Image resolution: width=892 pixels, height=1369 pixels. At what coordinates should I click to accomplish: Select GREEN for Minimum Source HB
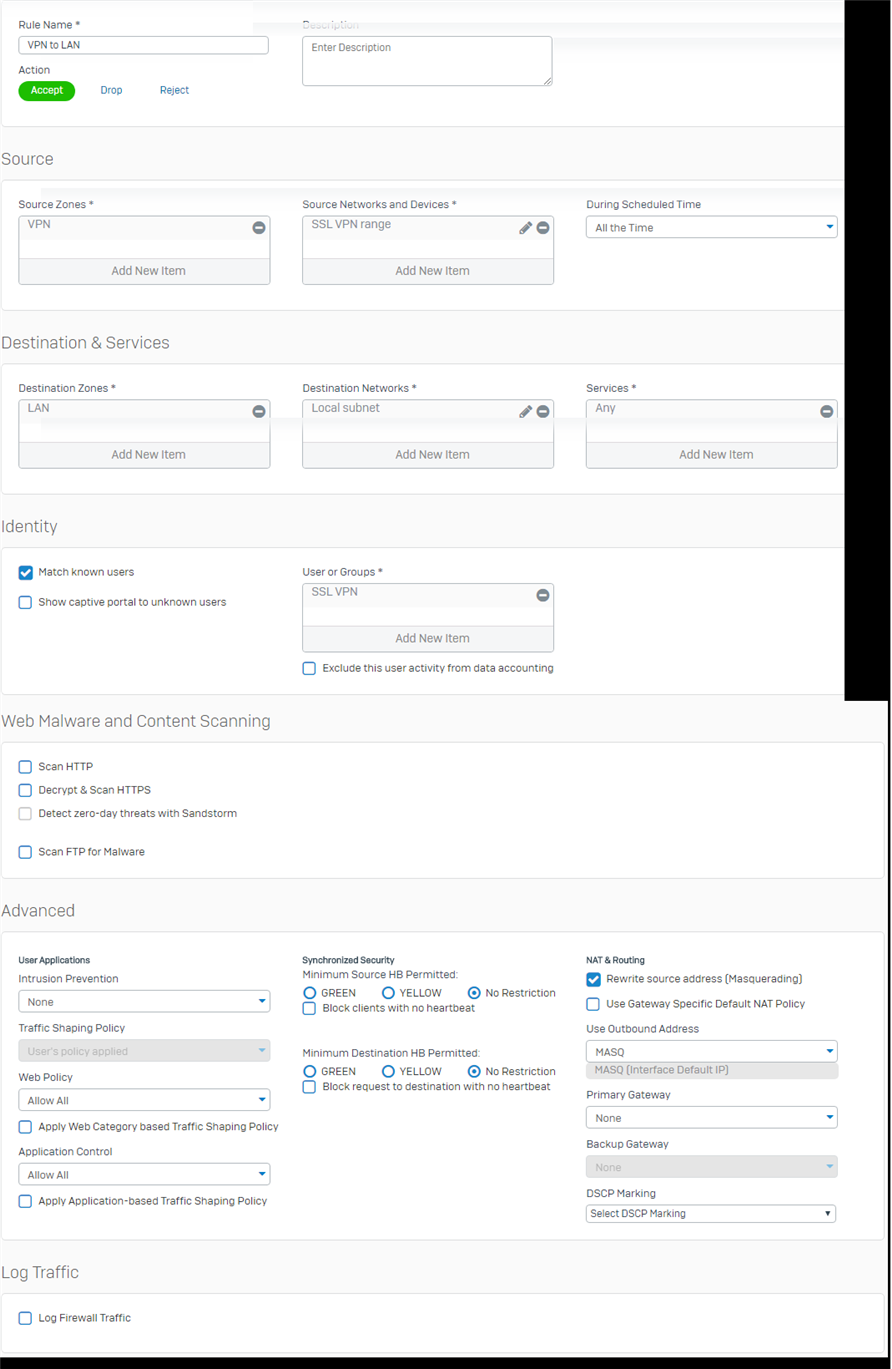(310, 993)
